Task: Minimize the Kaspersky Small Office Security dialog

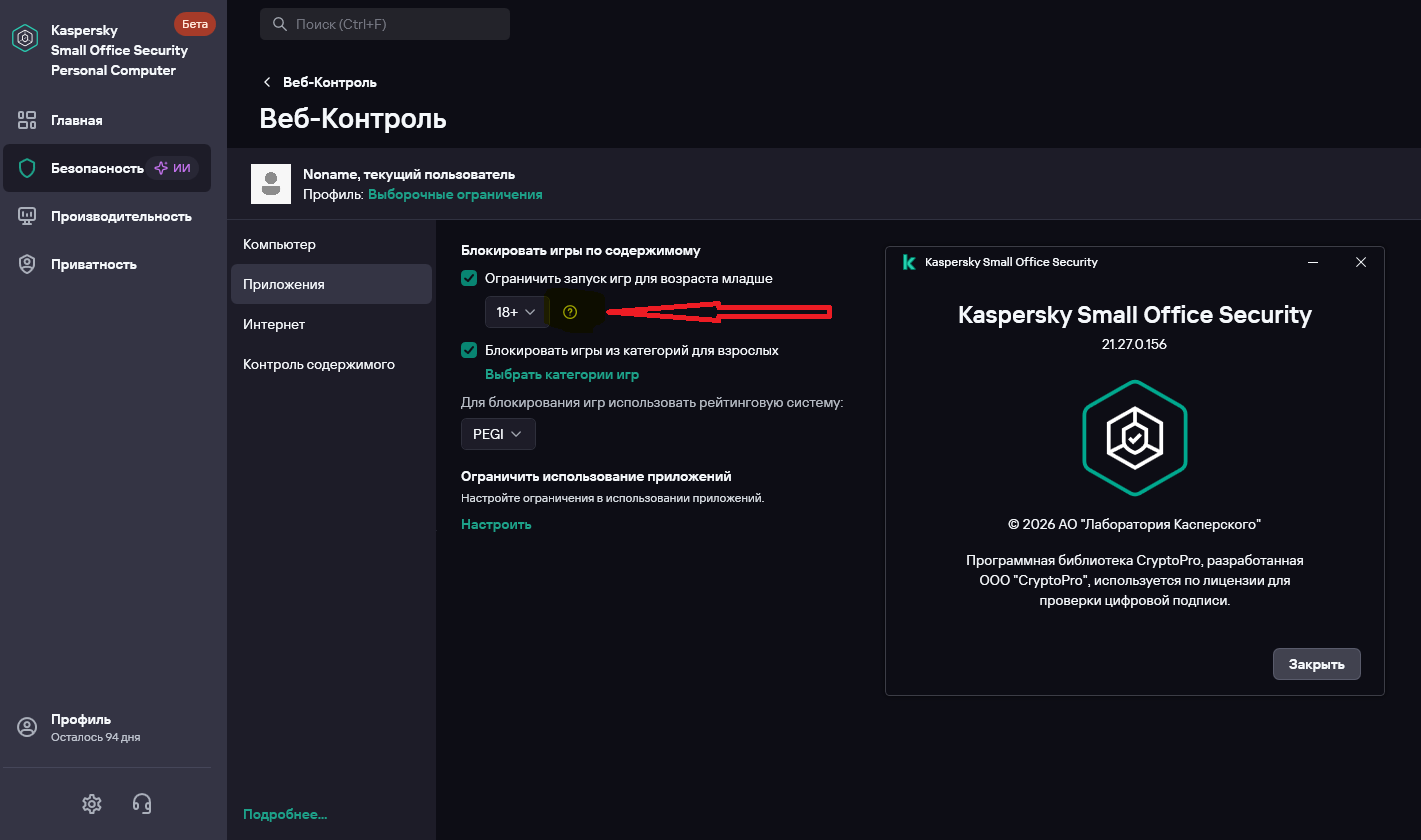Action: [x=1313, y=262]
